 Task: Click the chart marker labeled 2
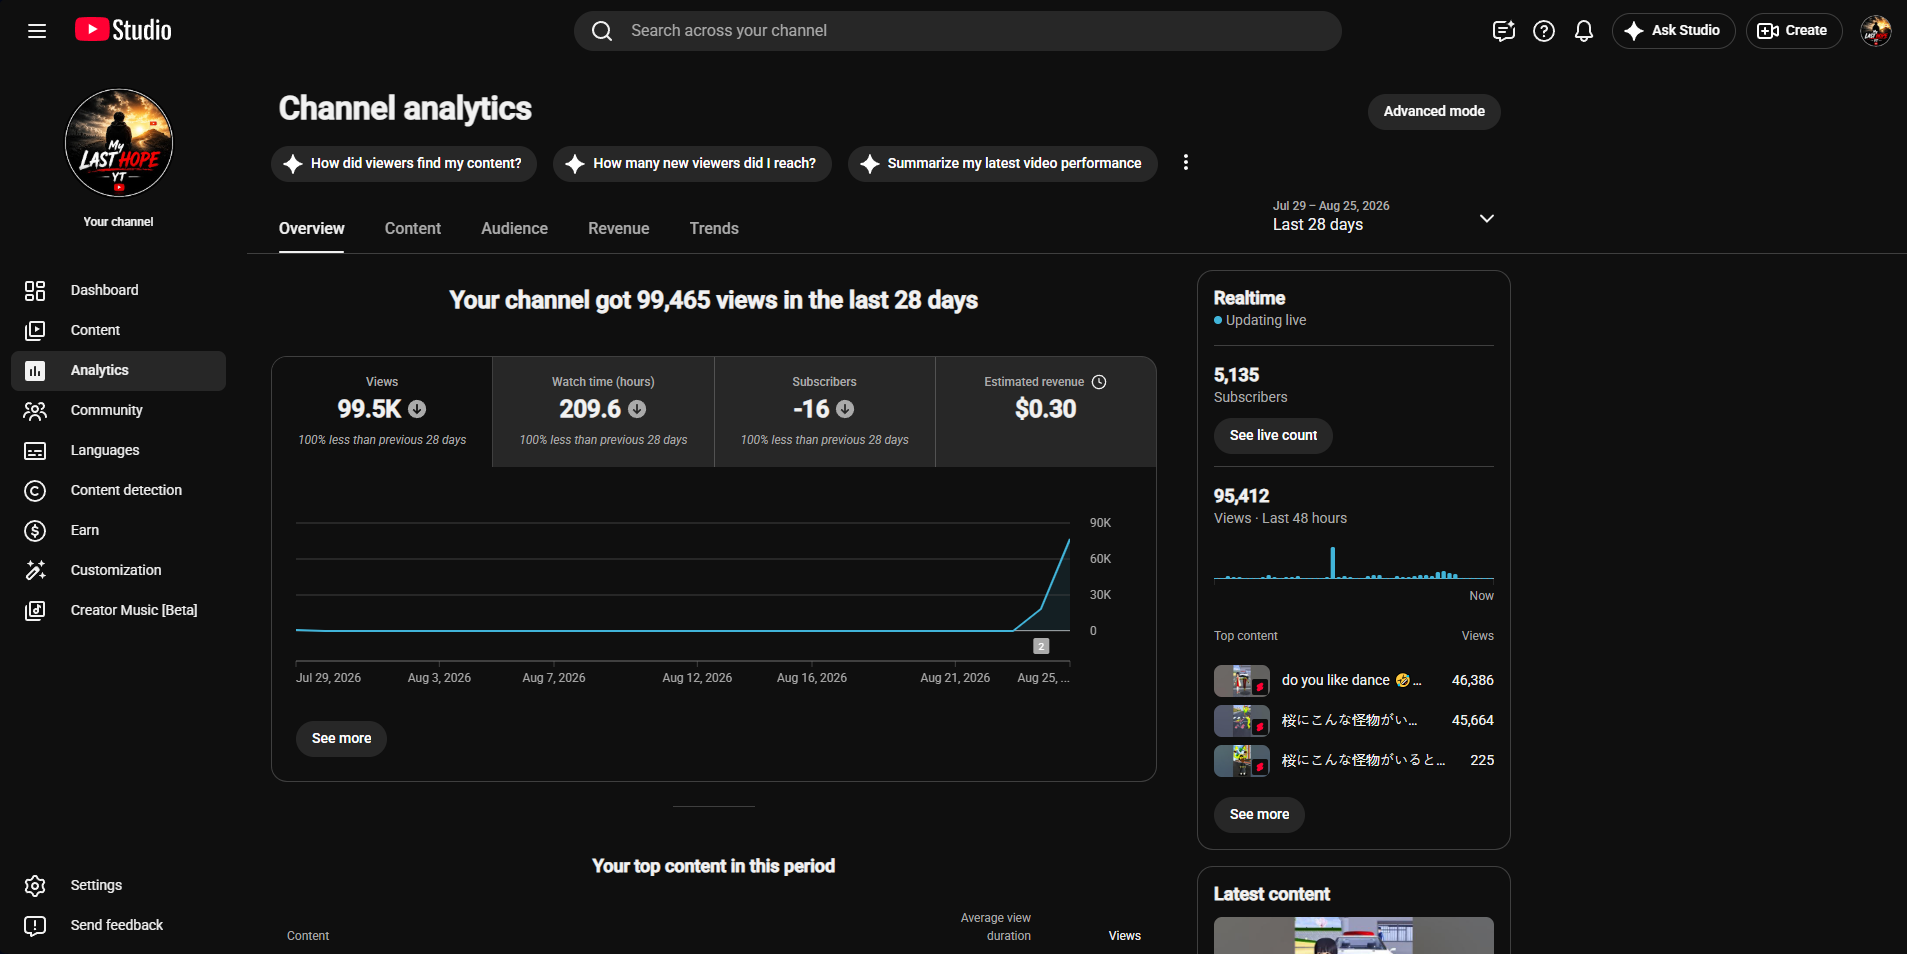click(1041, 647)
